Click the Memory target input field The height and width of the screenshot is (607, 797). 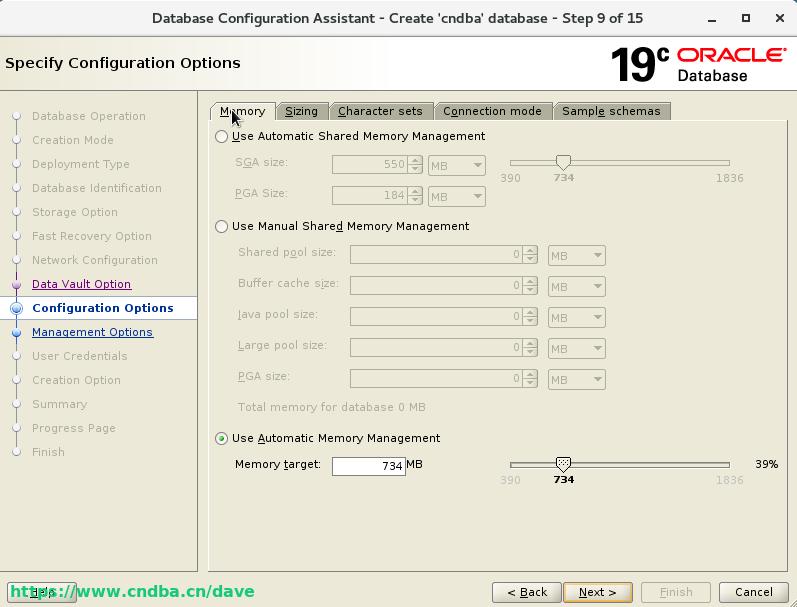pyautogui.click(x=369, y=466)
